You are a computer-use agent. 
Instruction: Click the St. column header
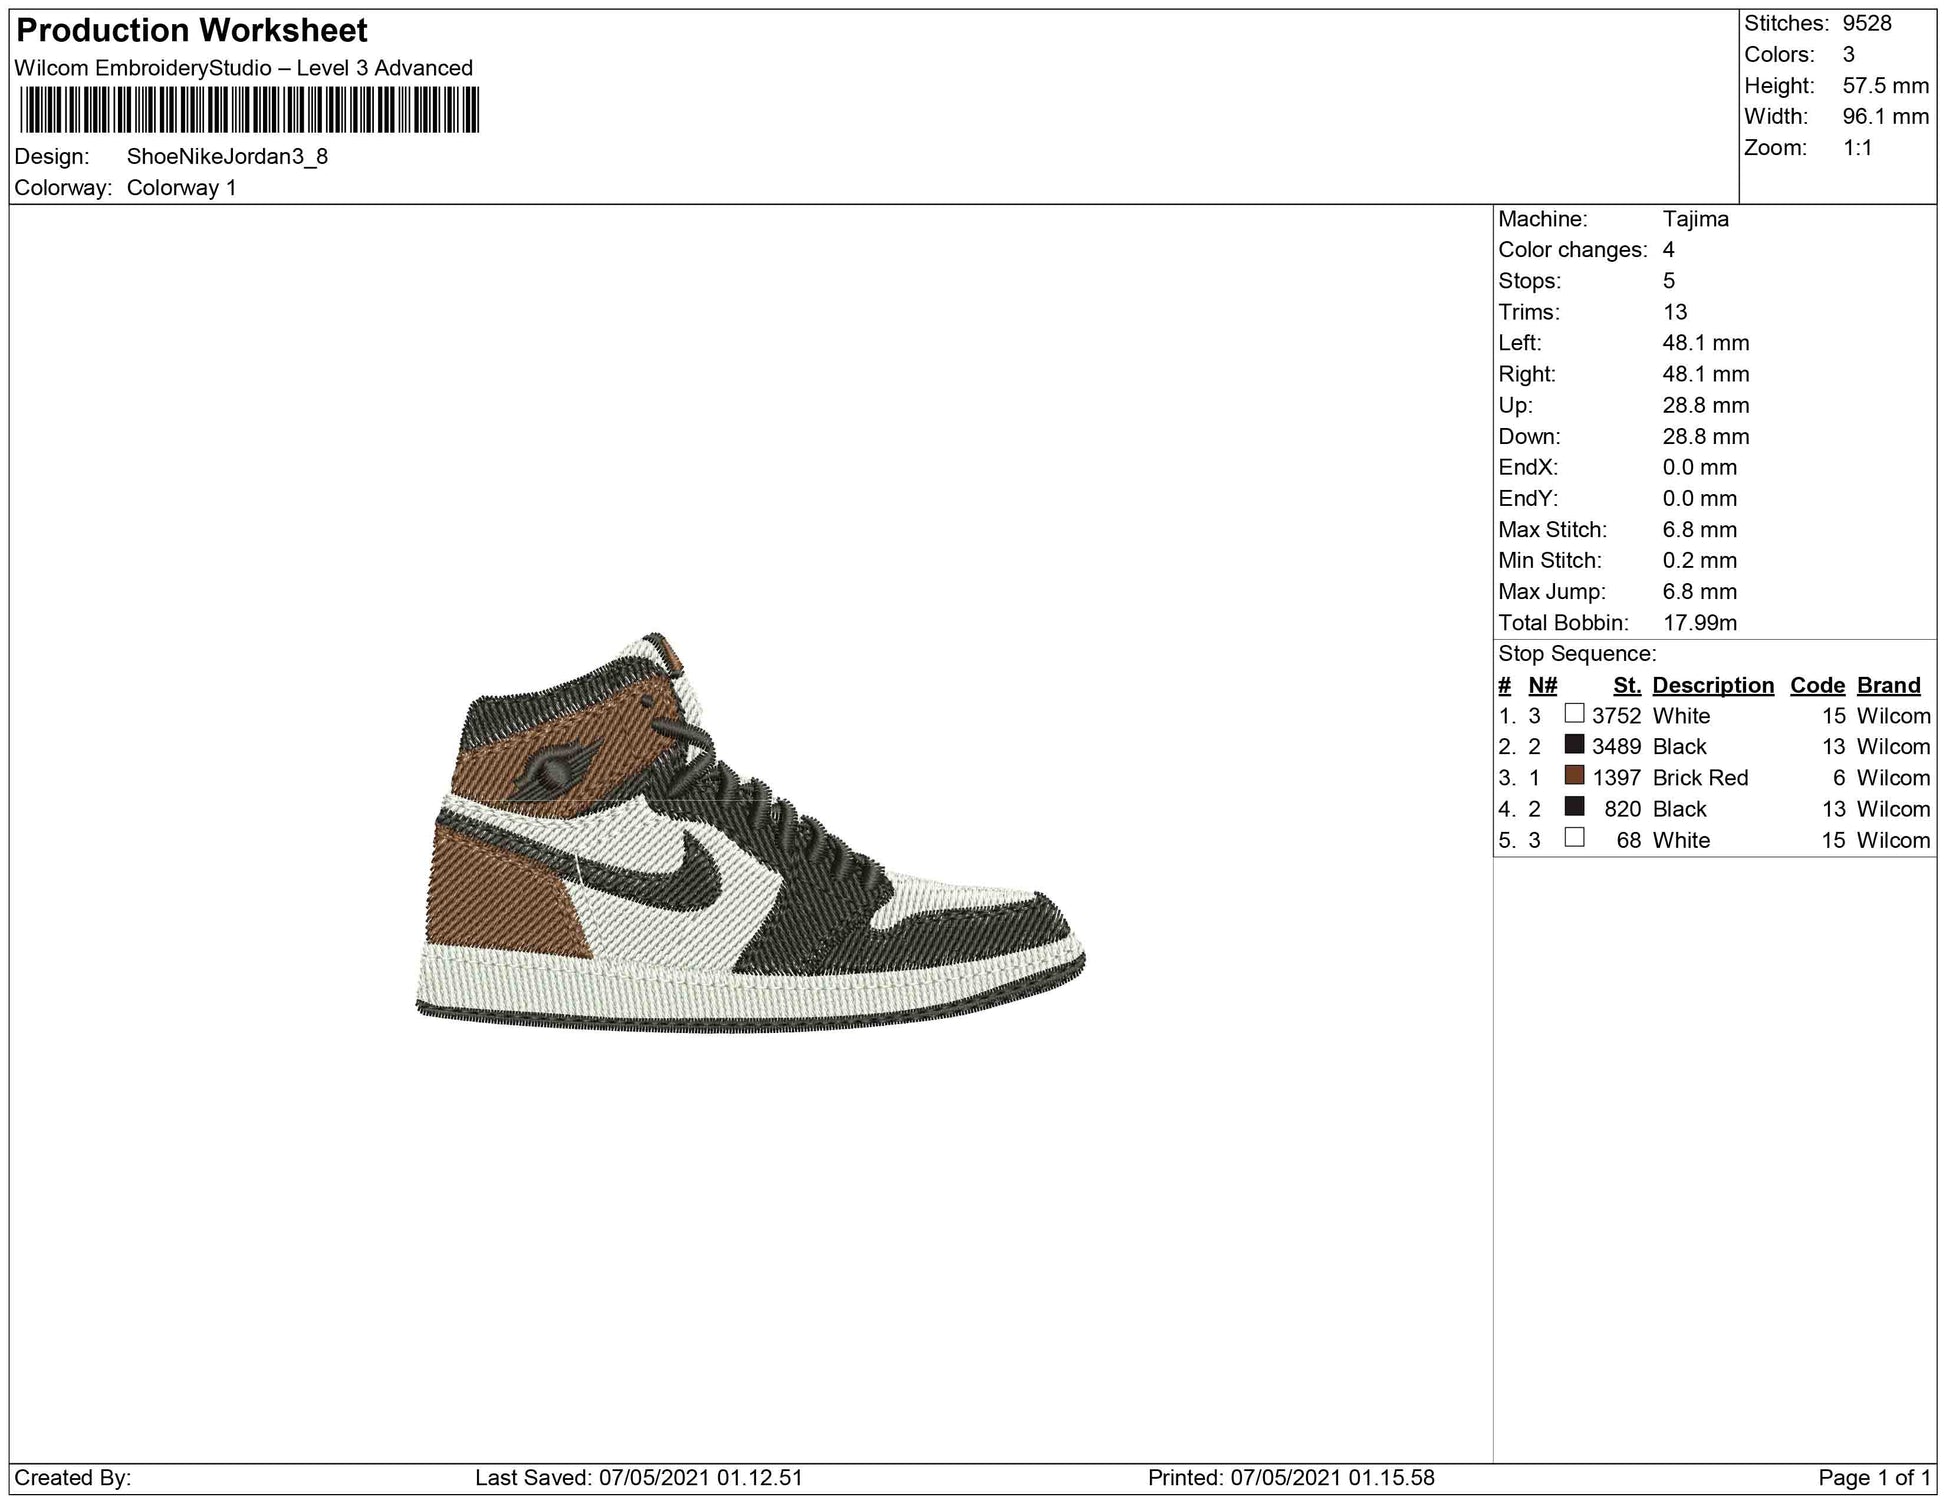coord(1626,685)
